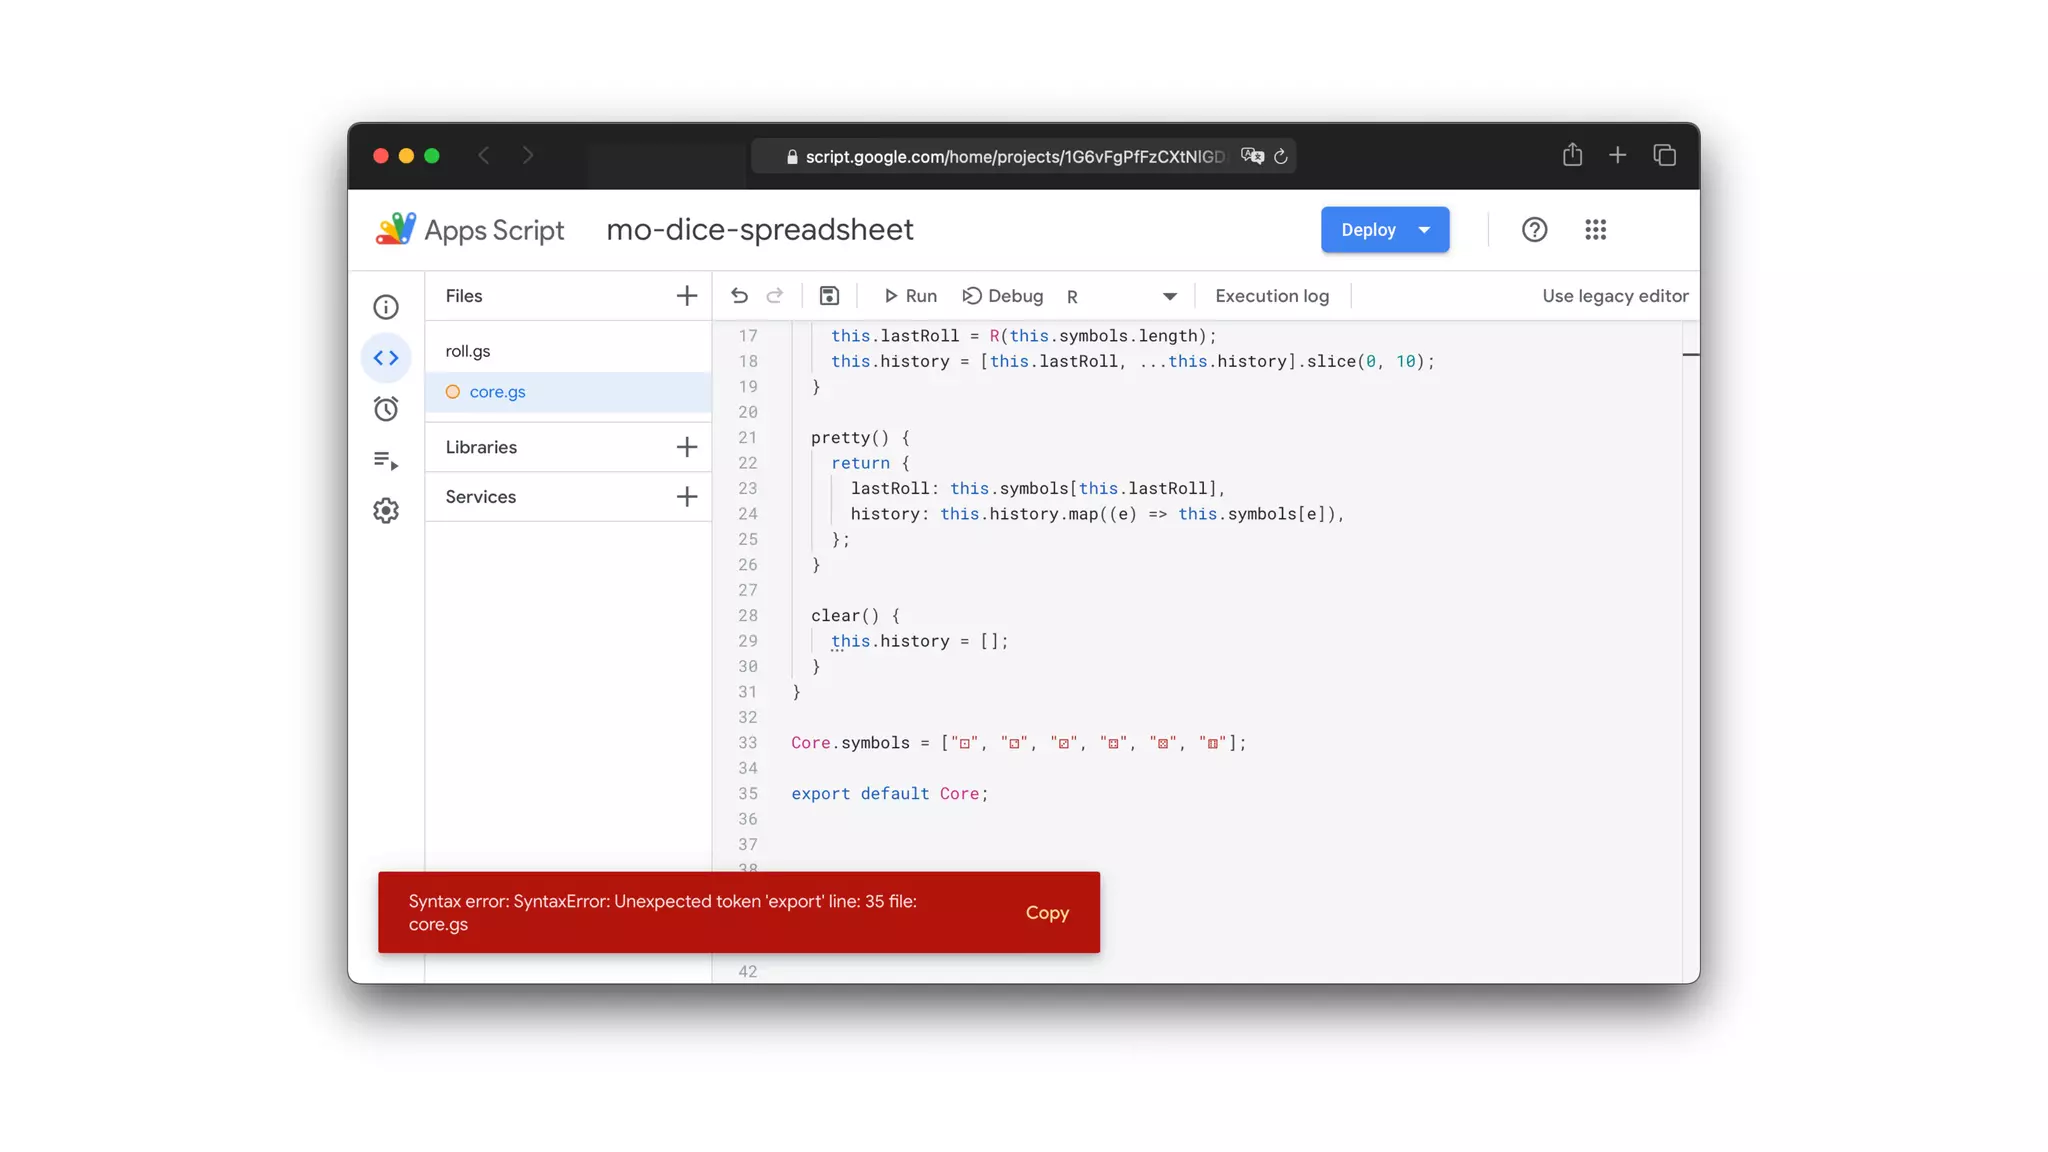Viewport: 2048px width, 1152px height.
Task: Click the Use legacy editor link
Action: (1614, 296)
